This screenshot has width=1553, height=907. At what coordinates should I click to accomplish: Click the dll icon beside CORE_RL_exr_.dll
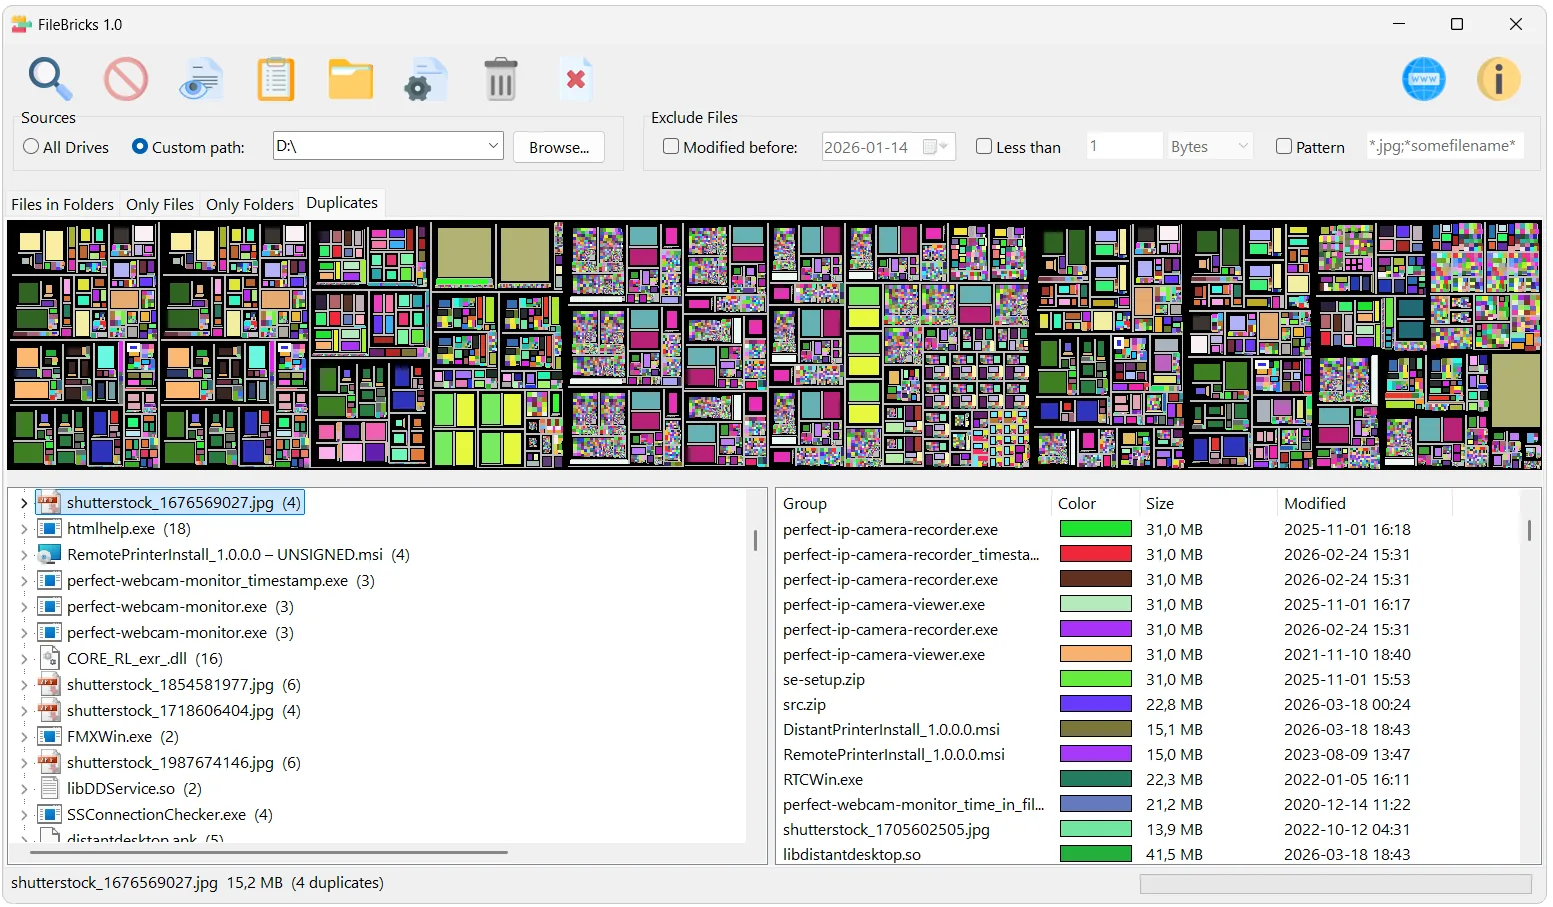pos(49,658)
